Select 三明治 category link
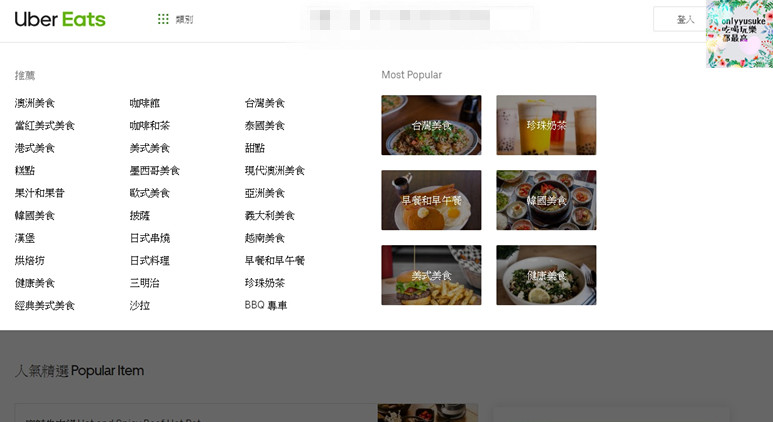The height and width of the screenshot is (422, 773). (144, 283)
